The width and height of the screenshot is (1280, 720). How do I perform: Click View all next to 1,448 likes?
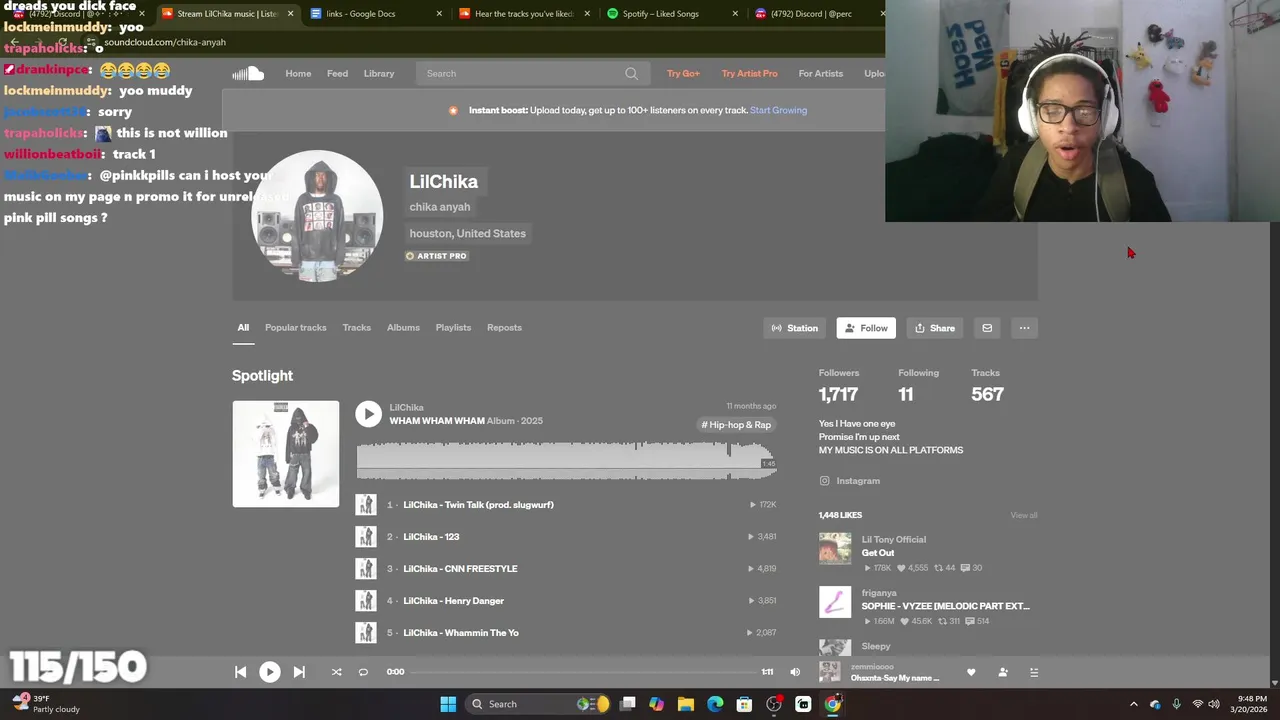[1024, 515]
